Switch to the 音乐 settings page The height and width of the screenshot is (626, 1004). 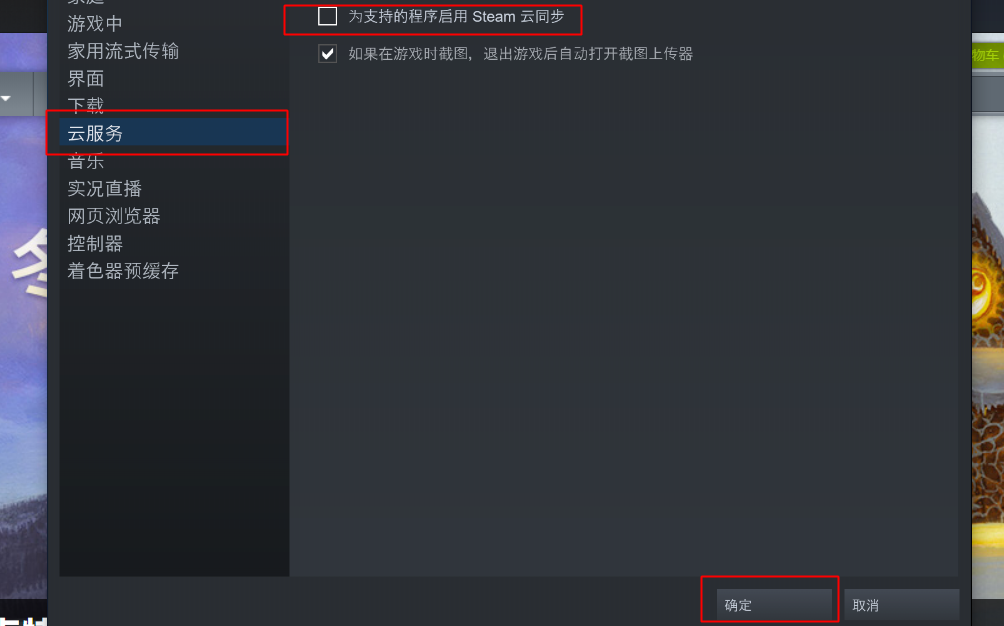click(x=86, y=161)
